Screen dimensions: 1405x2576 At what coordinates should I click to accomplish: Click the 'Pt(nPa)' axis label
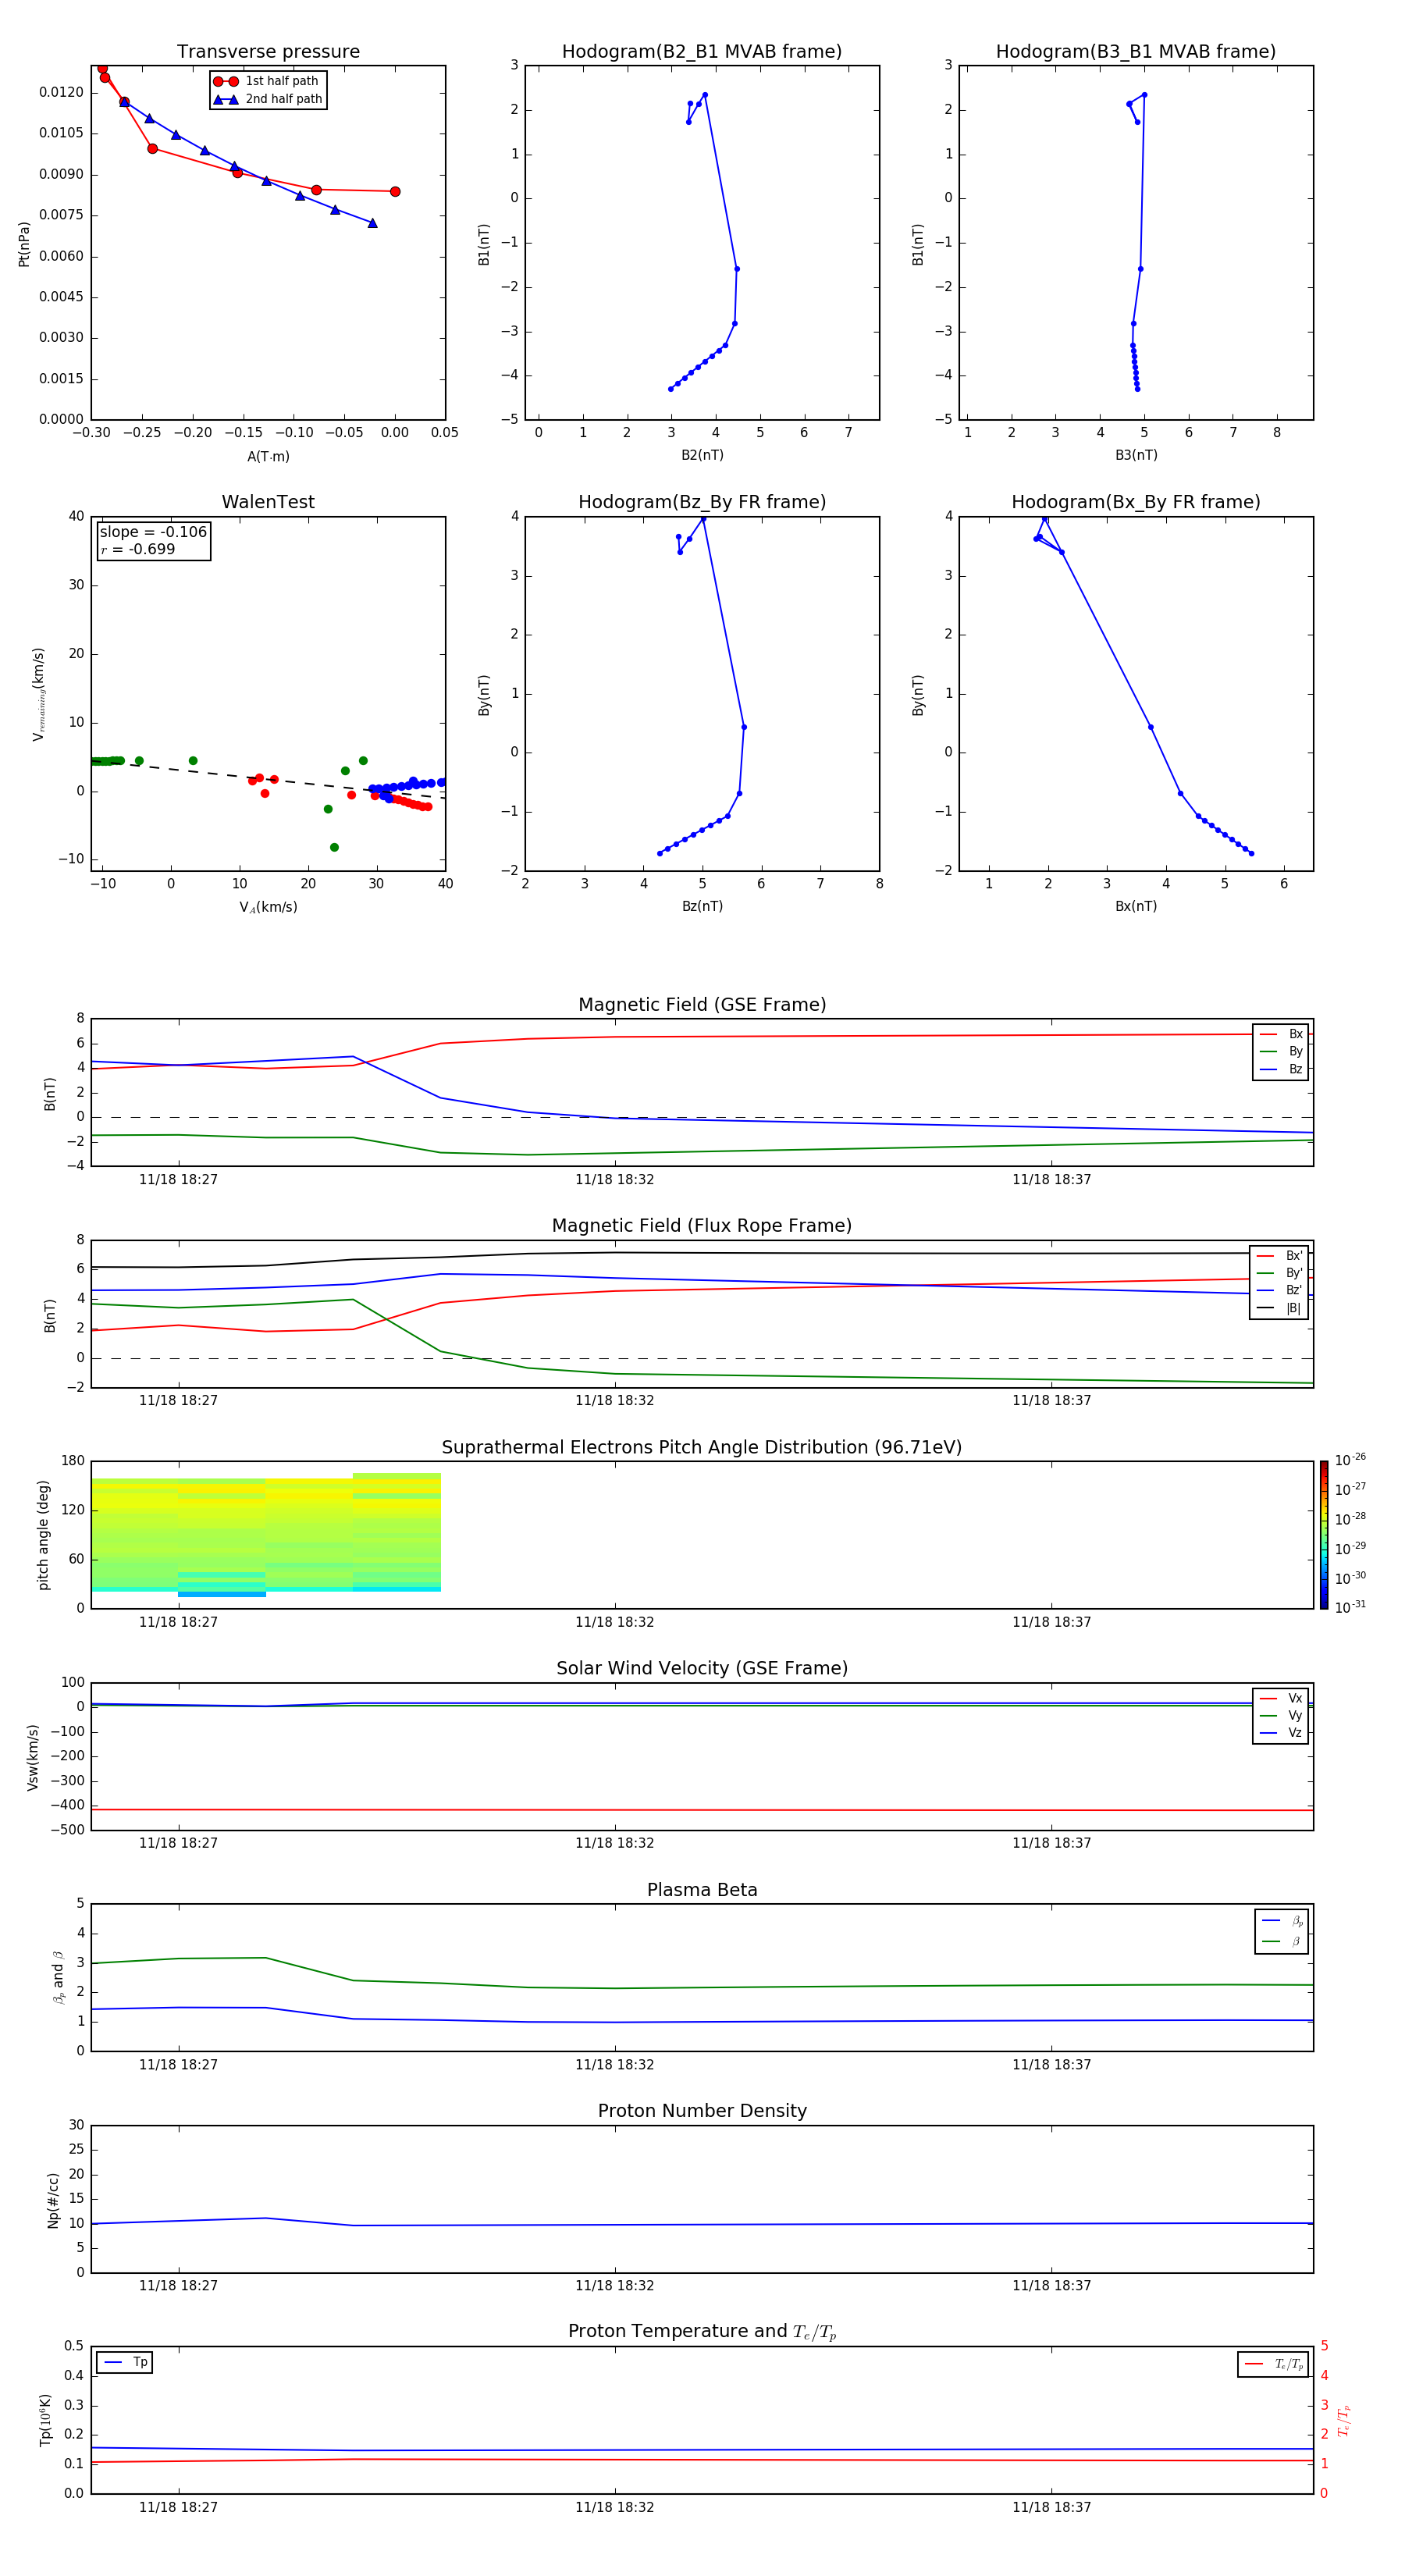(24, 244)
